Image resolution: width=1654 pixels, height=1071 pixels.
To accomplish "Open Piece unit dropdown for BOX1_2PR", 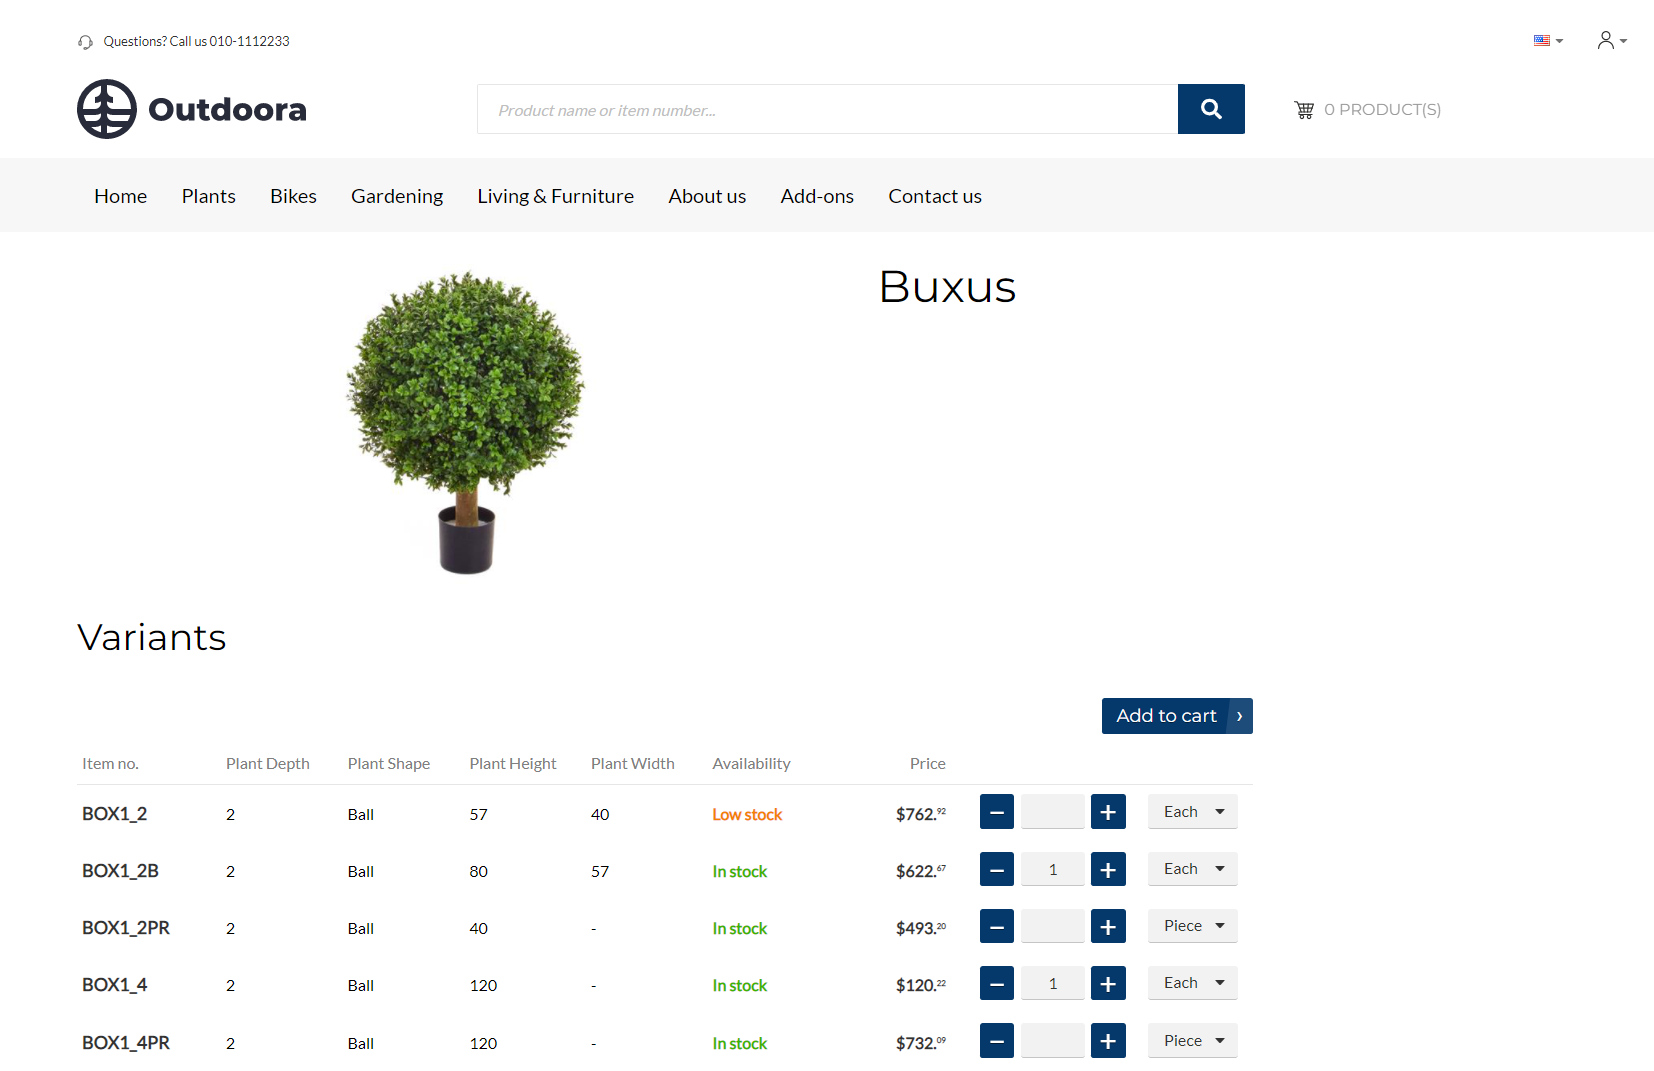I will [1193, 926].
